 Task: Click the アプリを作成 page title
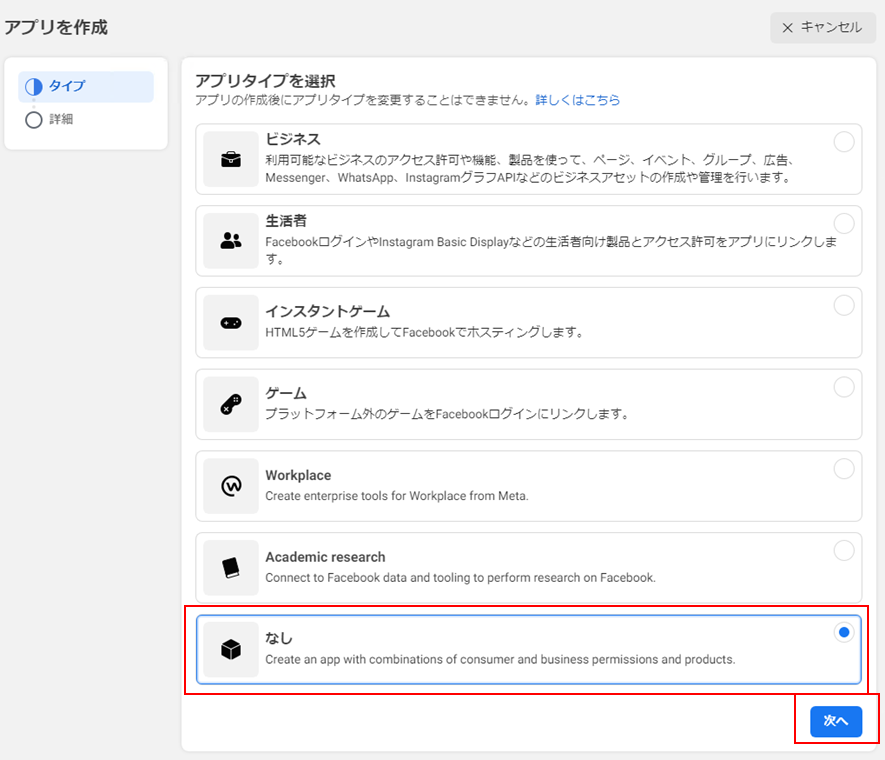[56, 27]
